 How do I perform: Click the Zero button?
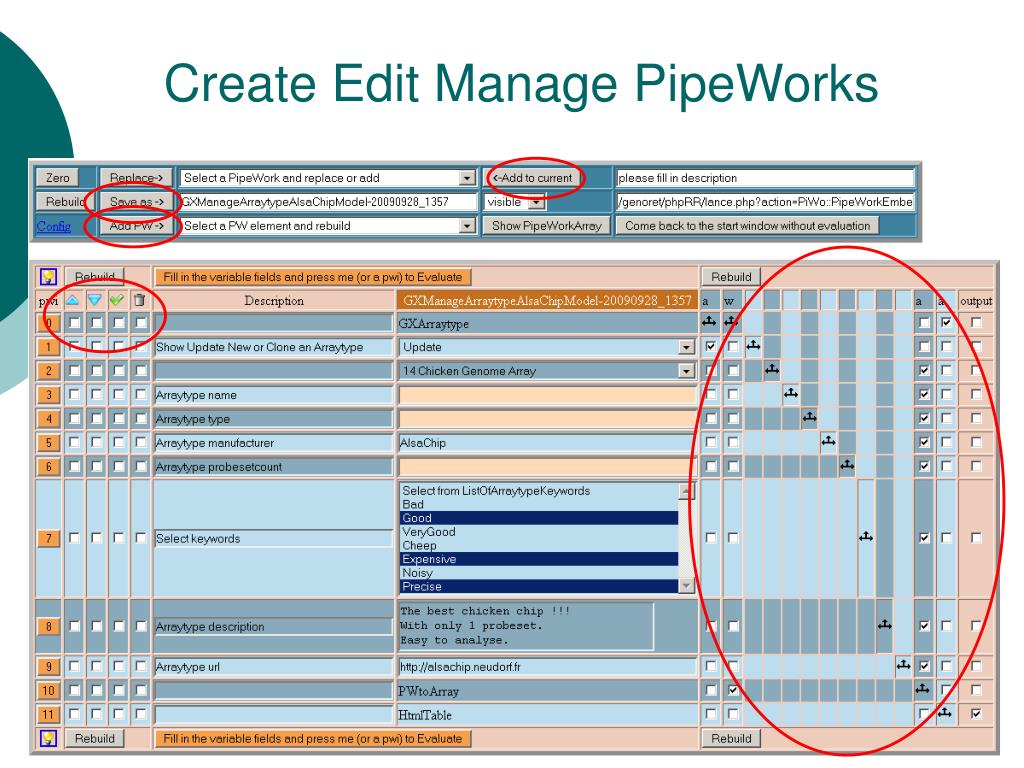click(x=57, y=178)
